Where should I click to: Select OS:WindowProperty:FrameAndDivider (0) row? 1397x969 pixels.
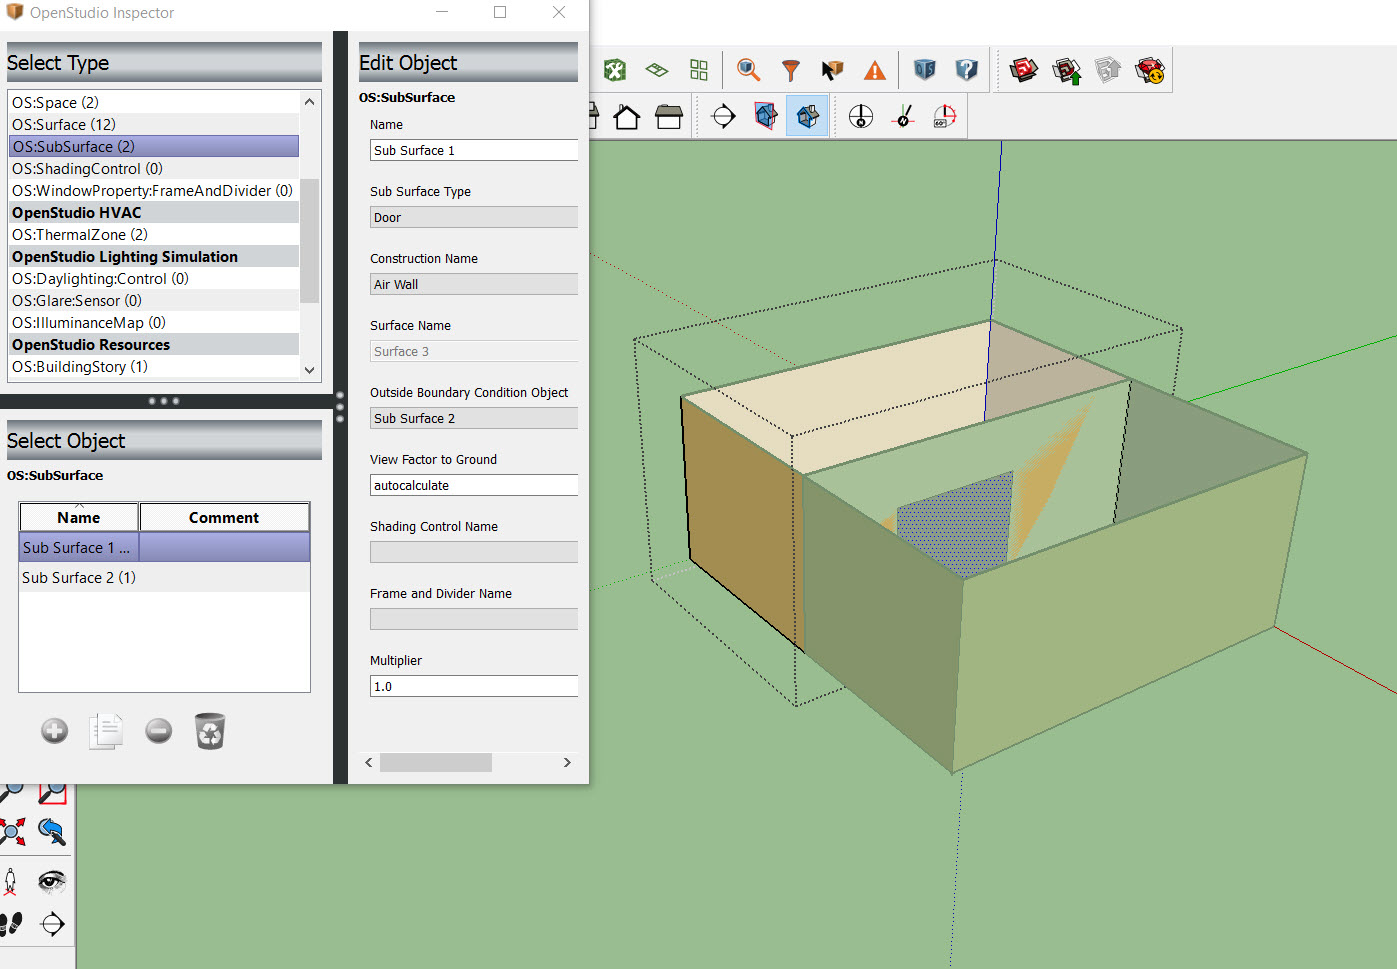pos(154,190)
